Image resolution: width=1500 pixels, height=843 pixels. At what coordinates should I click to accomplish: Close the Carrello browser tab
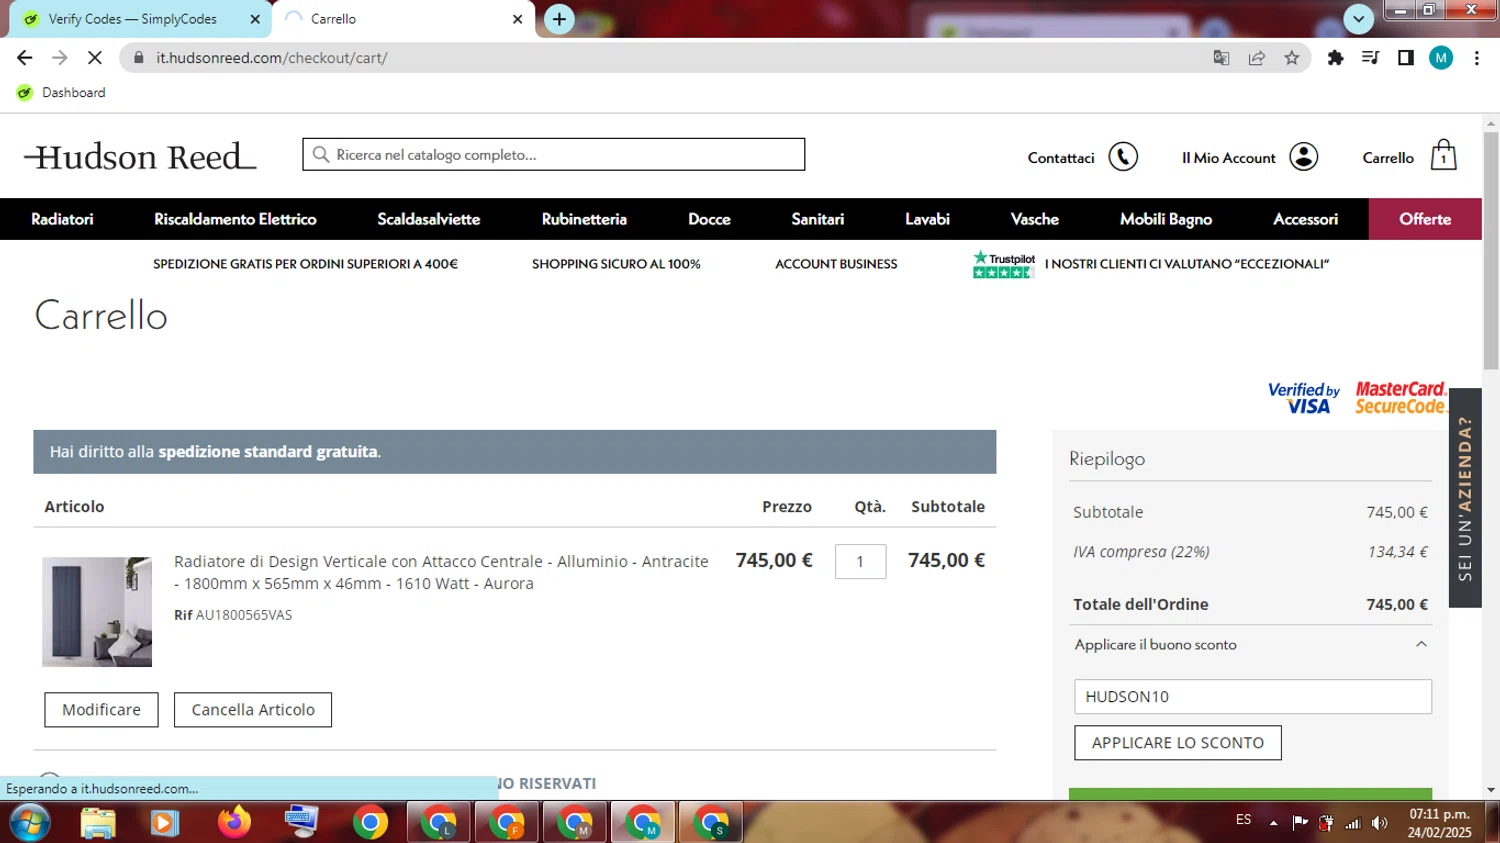[x=517, y=19]
